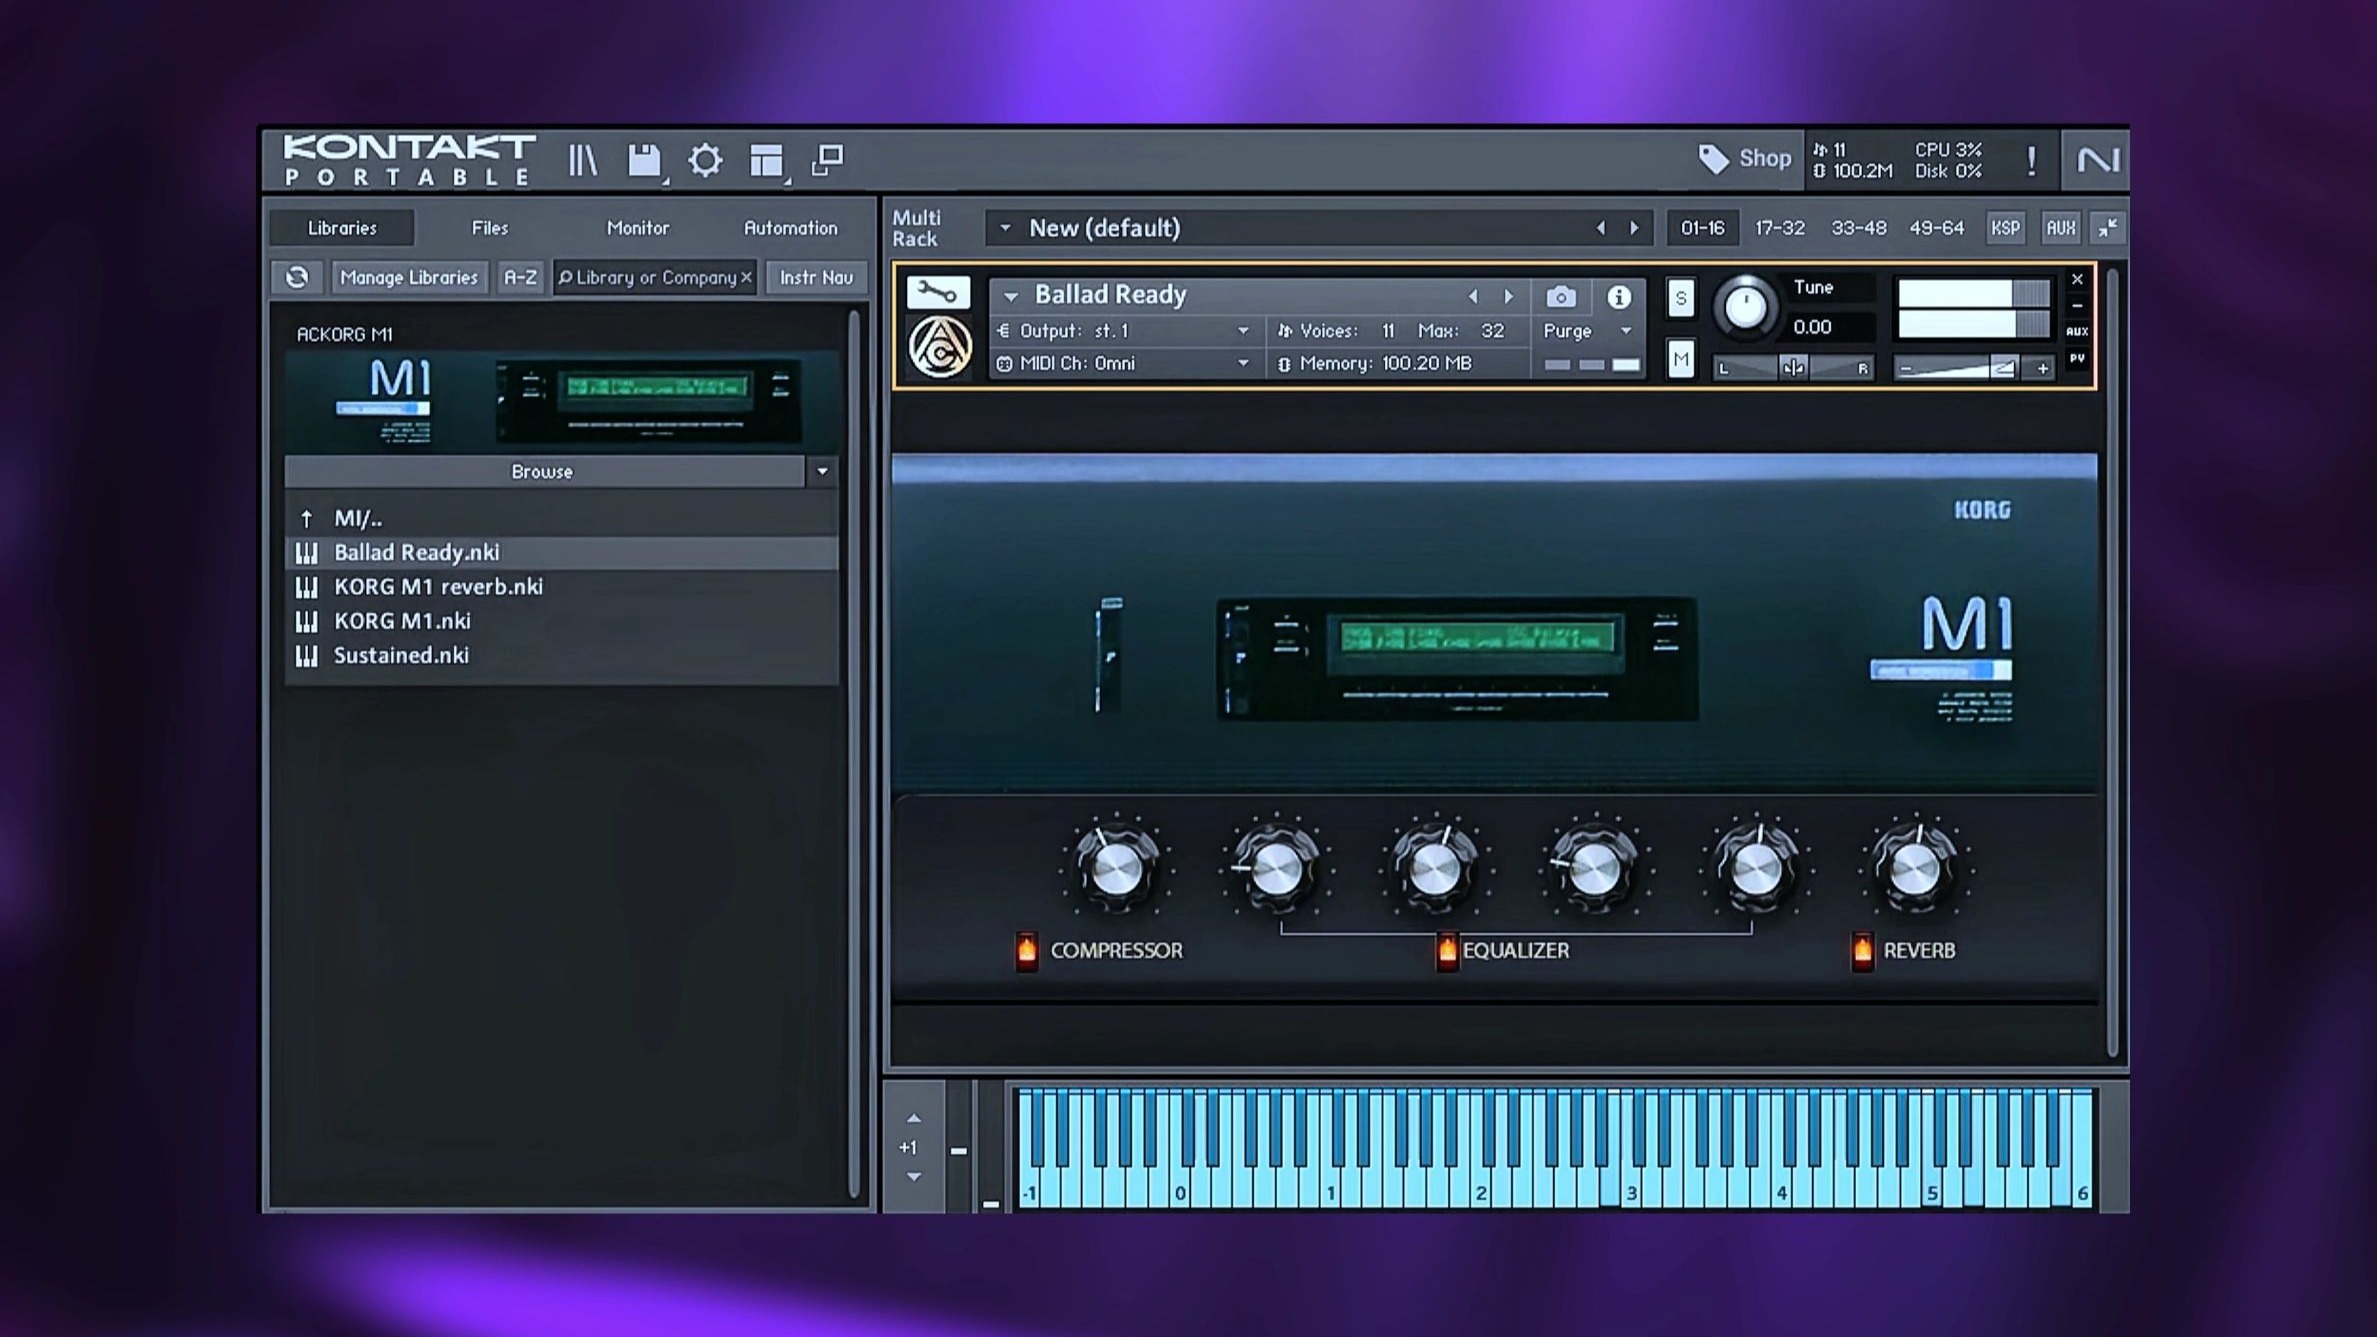This screenshot has height=1337, width=2377.
Task: Click the refresh libraries icon
Action: click(x=297, y=277)
